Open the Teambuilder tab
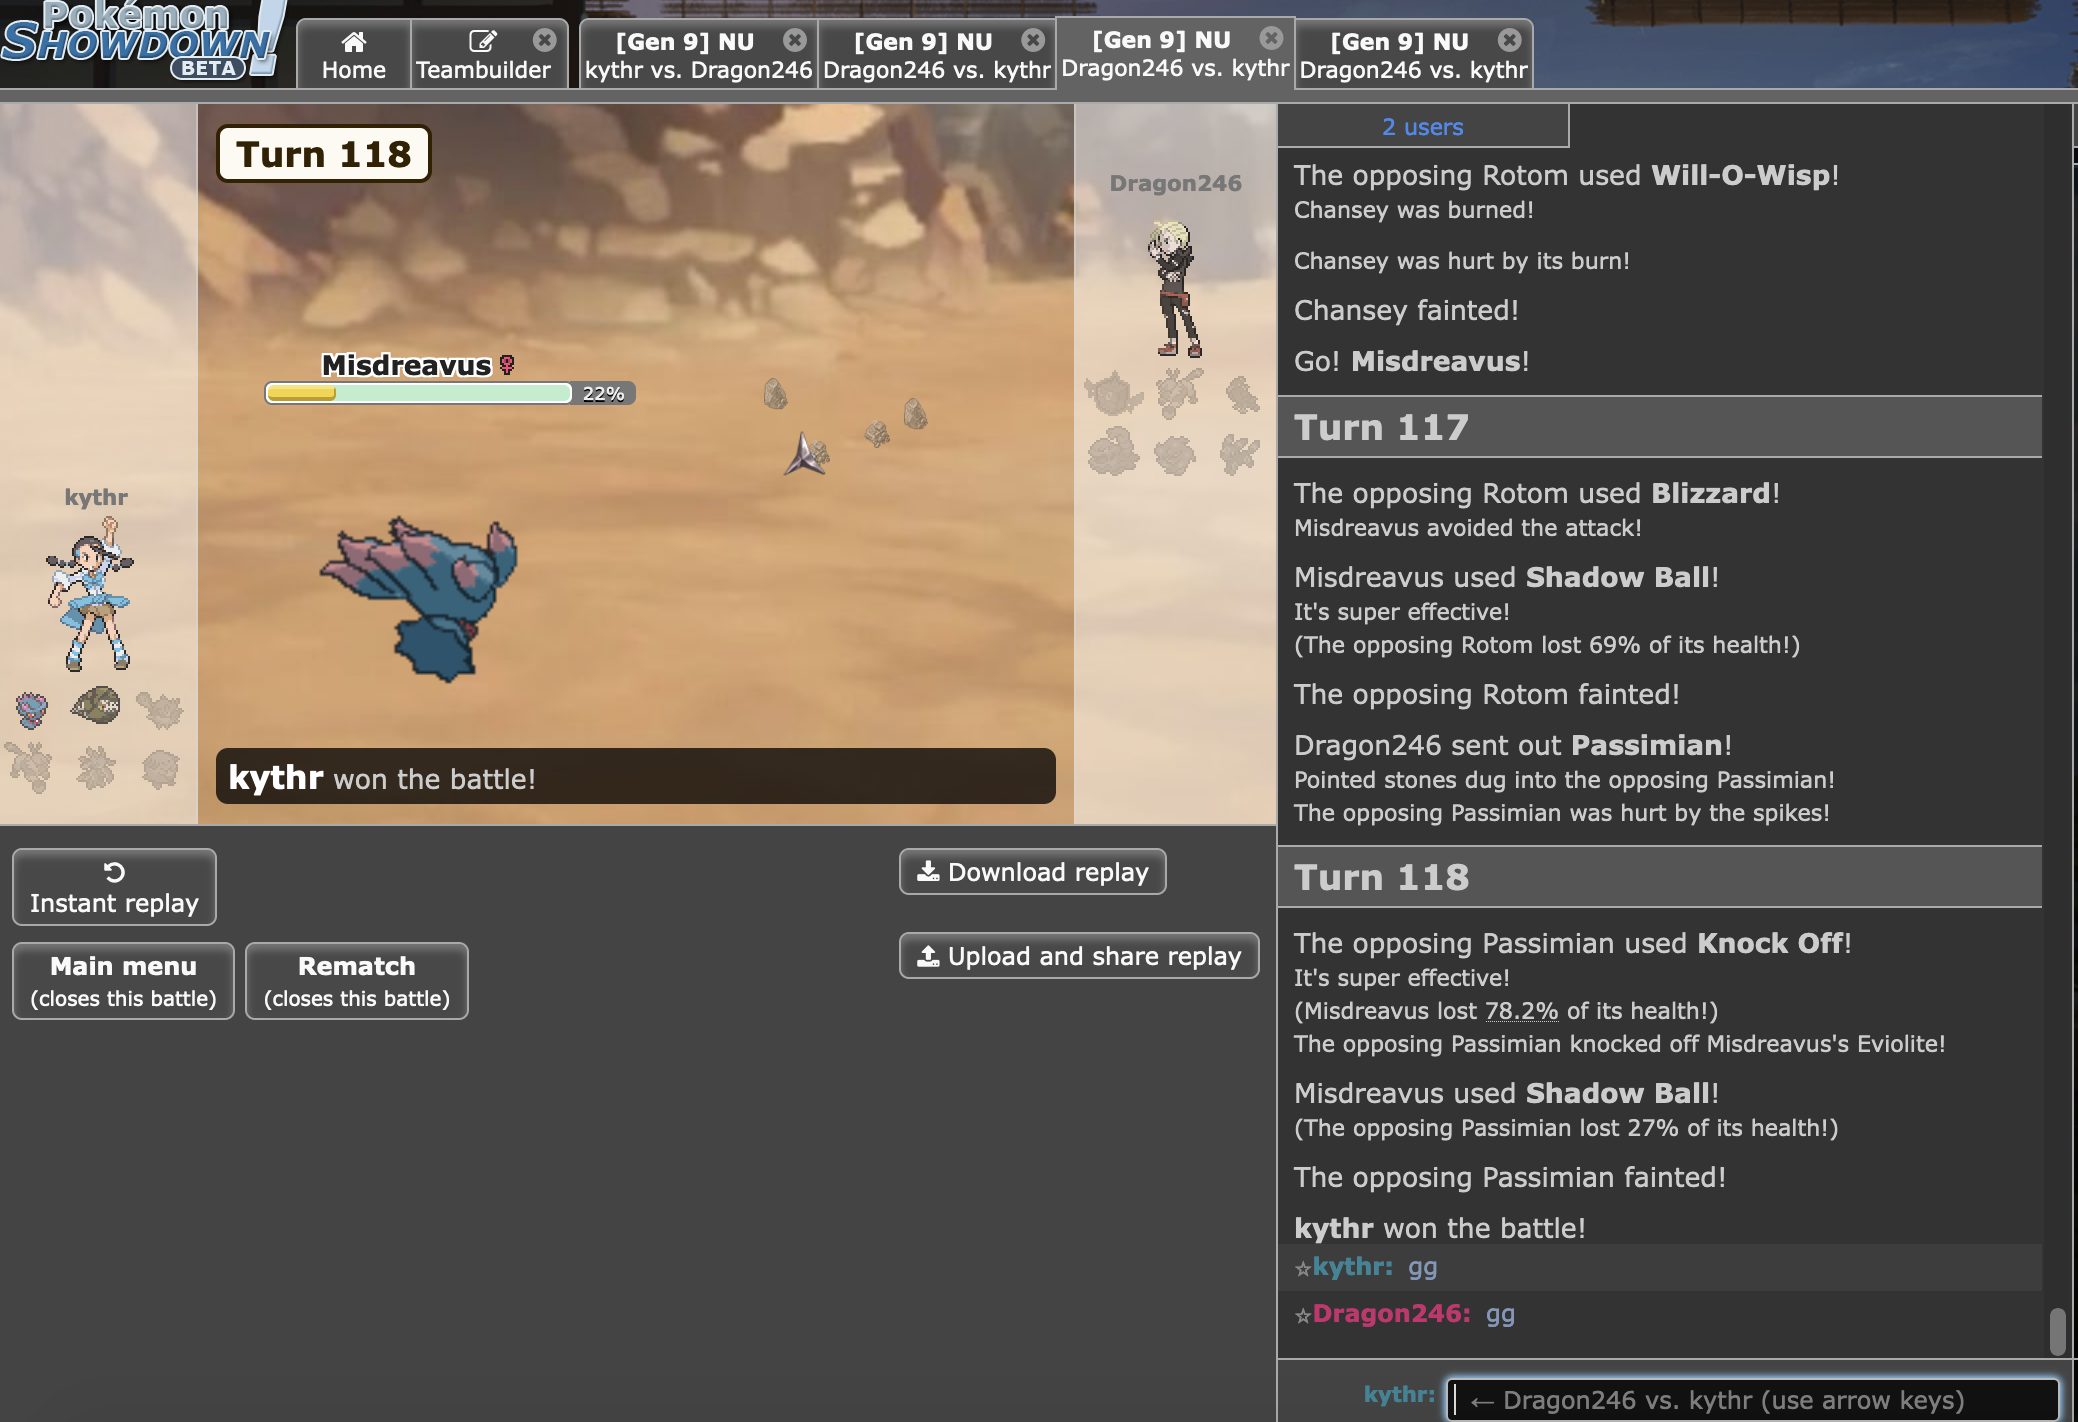This screenshot has height=1422, width=2078. pos(483,55)
